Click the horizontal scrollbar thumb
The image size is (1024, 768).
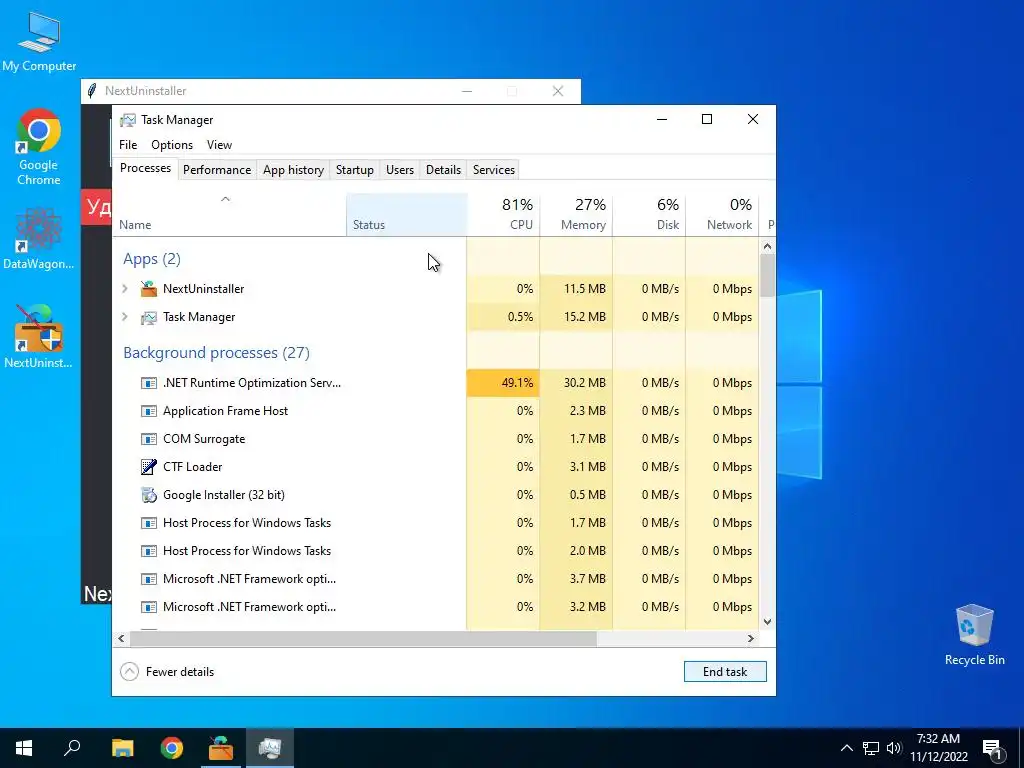363,638
